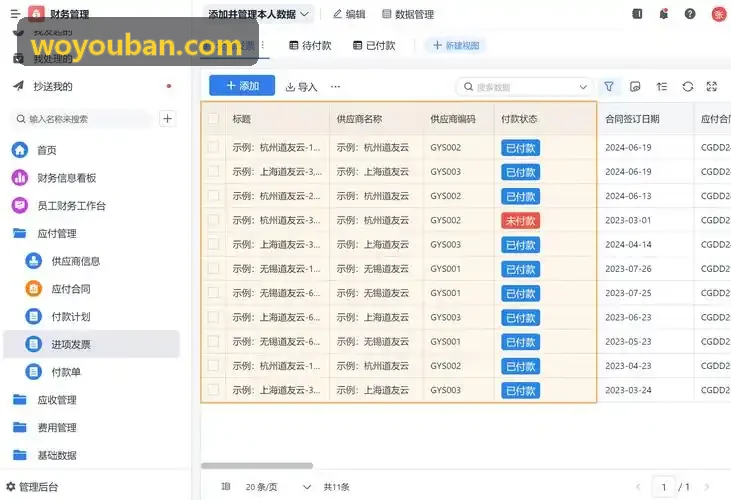Select 进项发票 in the sidebar
This screenshot has width=731, height=500.
click(91, 344)
